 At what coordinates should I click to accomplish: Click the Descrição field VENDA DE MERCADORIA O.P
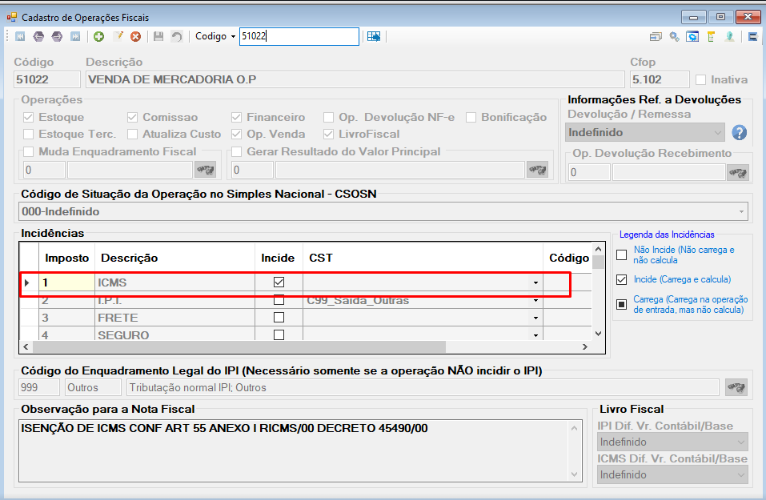355,80
